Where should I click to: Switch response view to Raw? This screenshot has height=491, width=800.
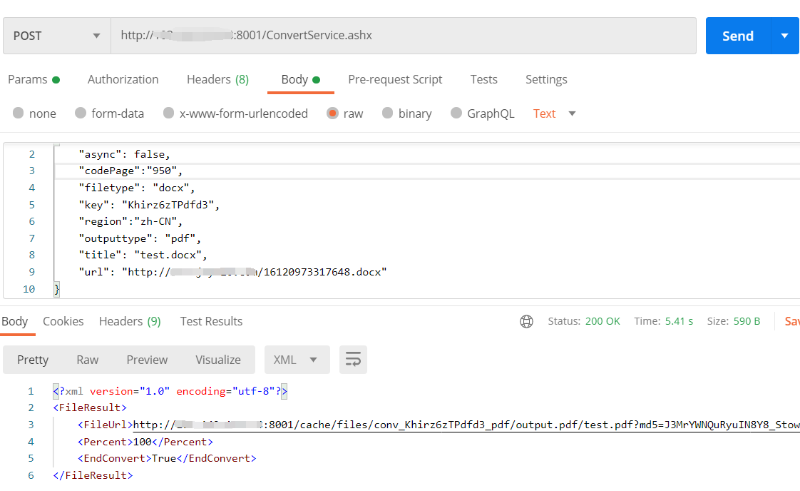pos(88,360)
